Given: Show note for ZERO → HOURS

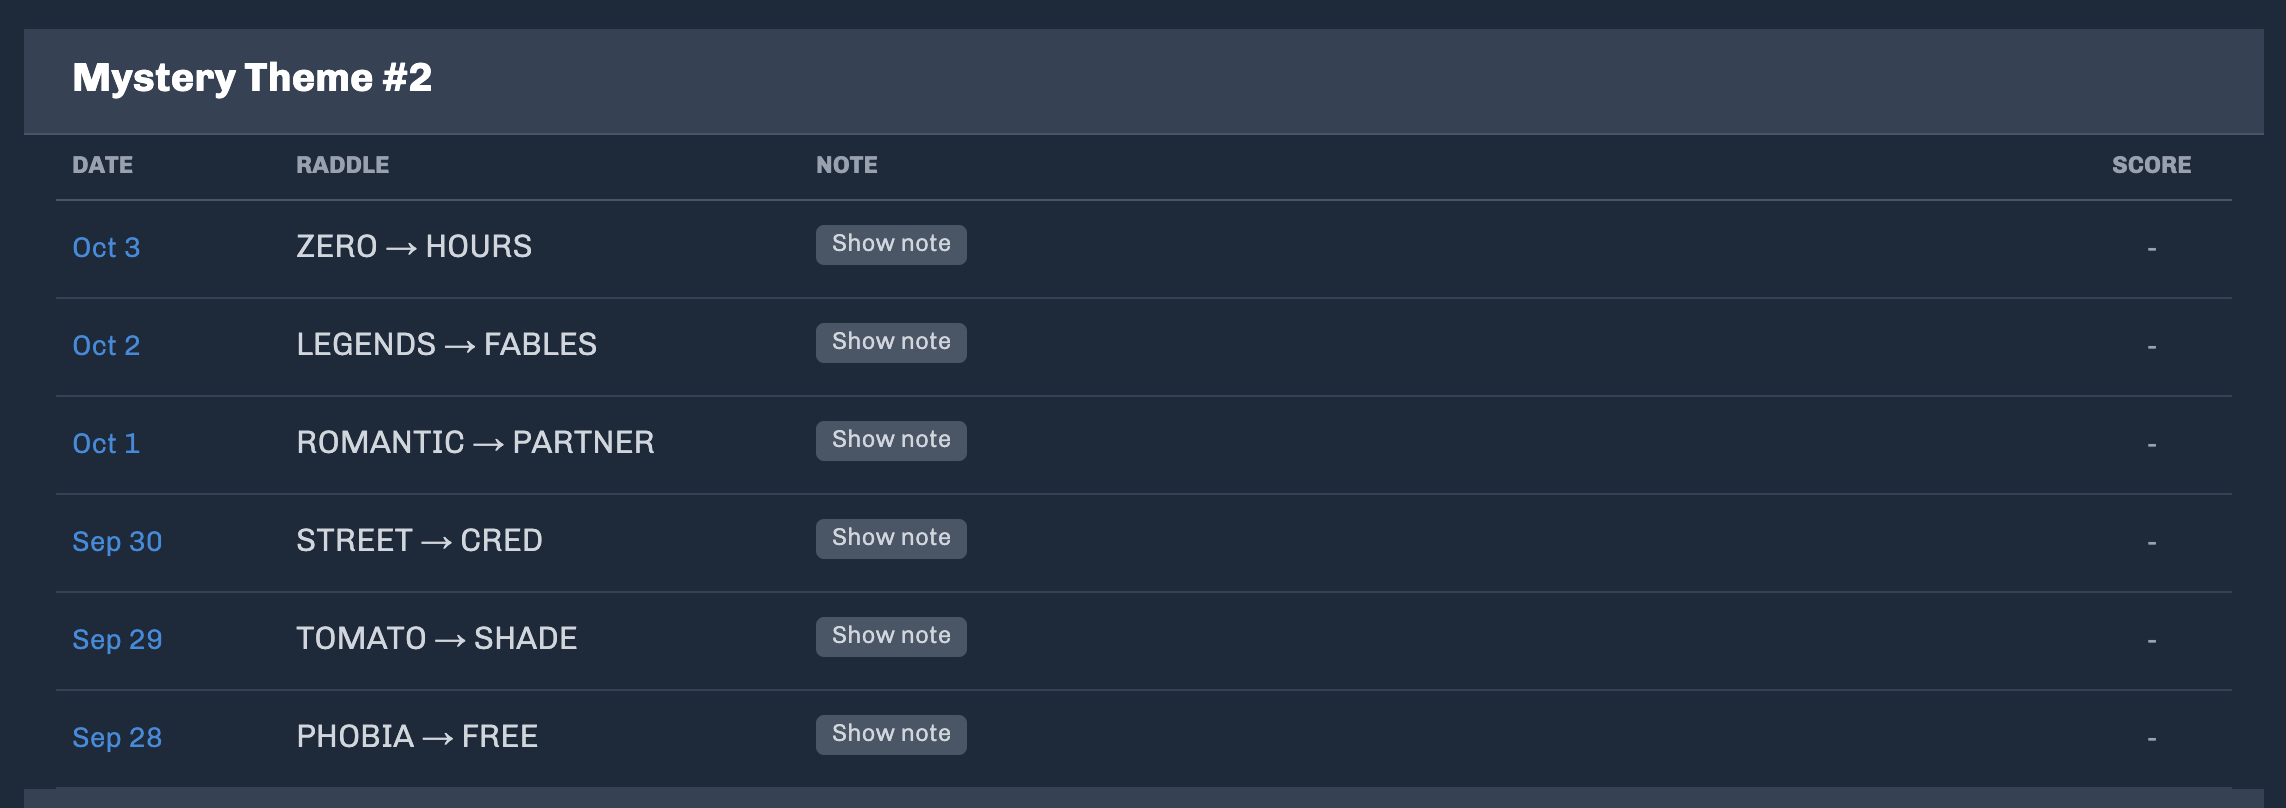Looking at the screenshot, I should pyautogui.click(x=891, y=245).
